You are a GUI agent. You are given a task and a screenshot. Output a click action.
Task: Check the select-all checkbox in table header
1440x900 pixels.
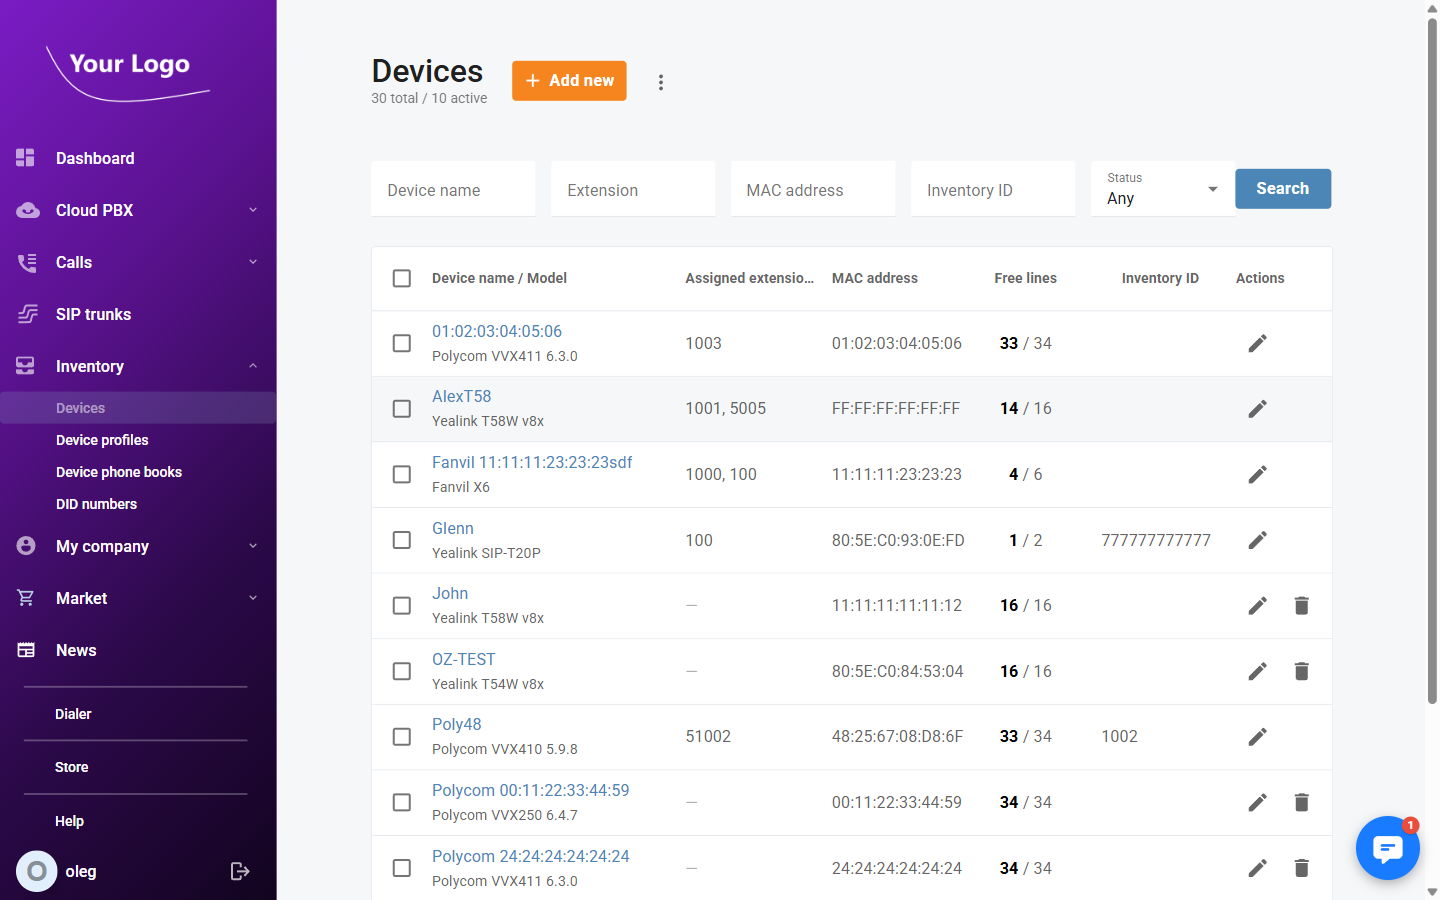(401, 278)
